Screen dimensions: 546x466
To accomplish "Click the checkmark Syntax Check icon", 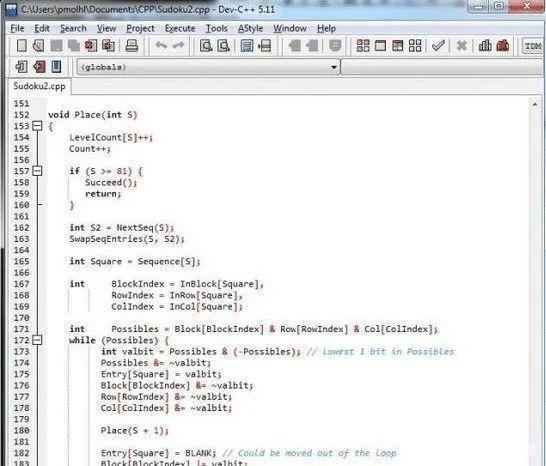I will (x=438, y=46).
